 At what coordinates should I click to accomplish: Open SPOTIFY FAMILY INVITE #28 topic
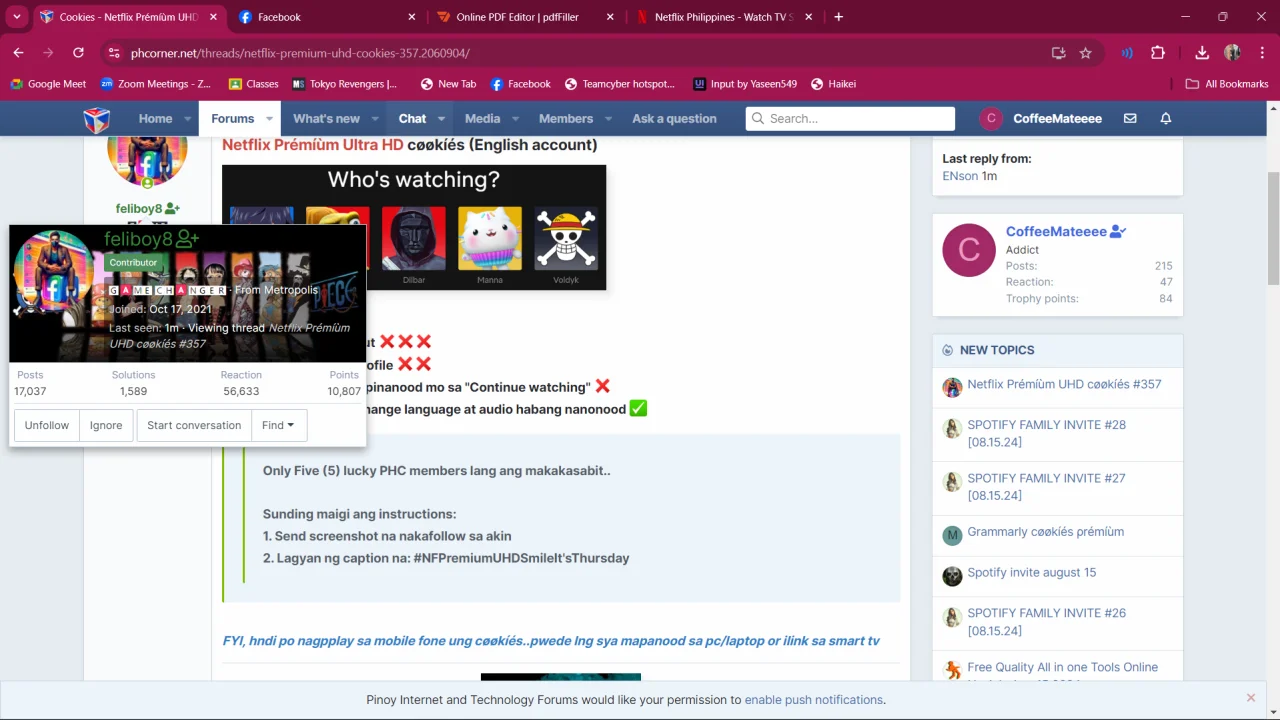tap(1046, 433)
